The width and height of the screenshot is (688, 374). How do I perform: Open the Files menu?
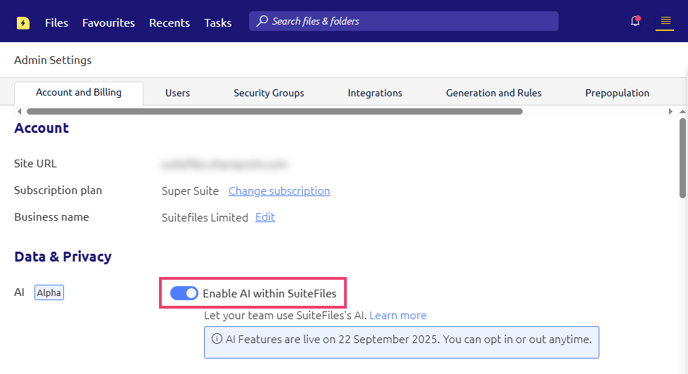coord(57,23)
